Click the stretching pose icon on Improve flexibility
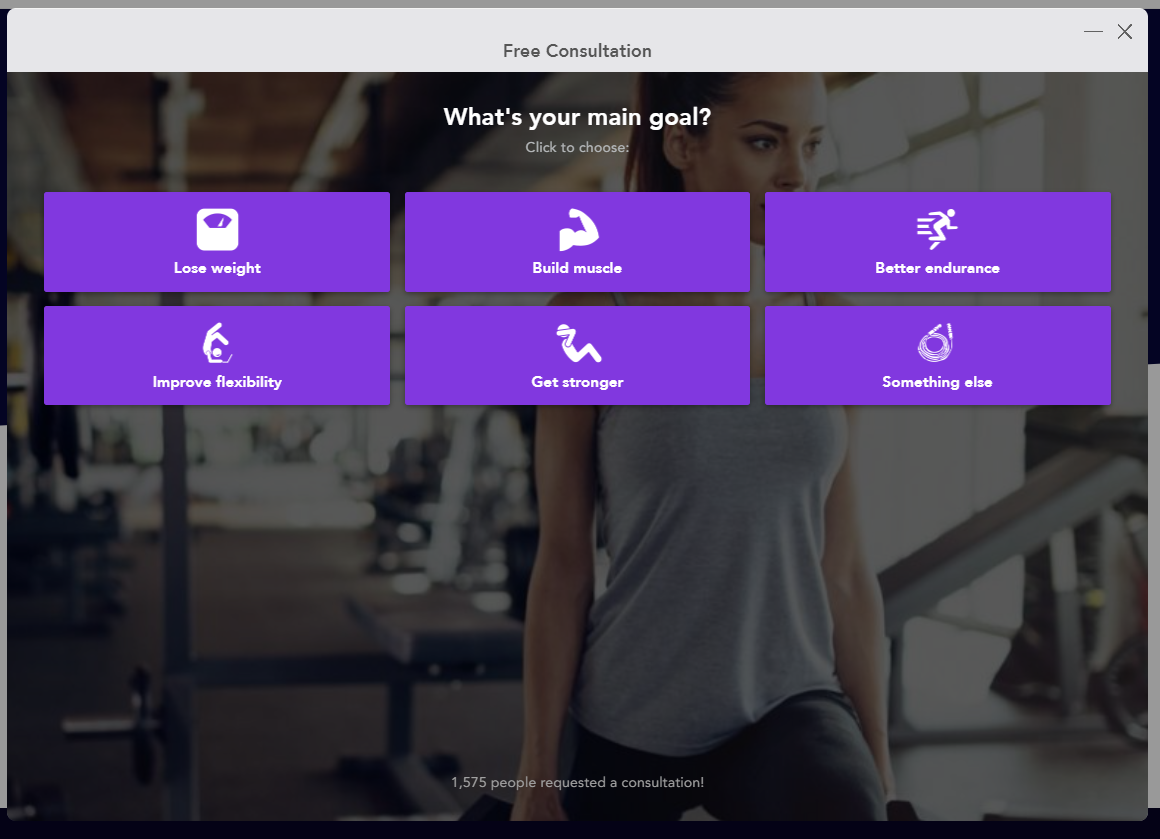The width and height of the screenshot is (1160, 839). pyautogui.click(x=217, y=342)
